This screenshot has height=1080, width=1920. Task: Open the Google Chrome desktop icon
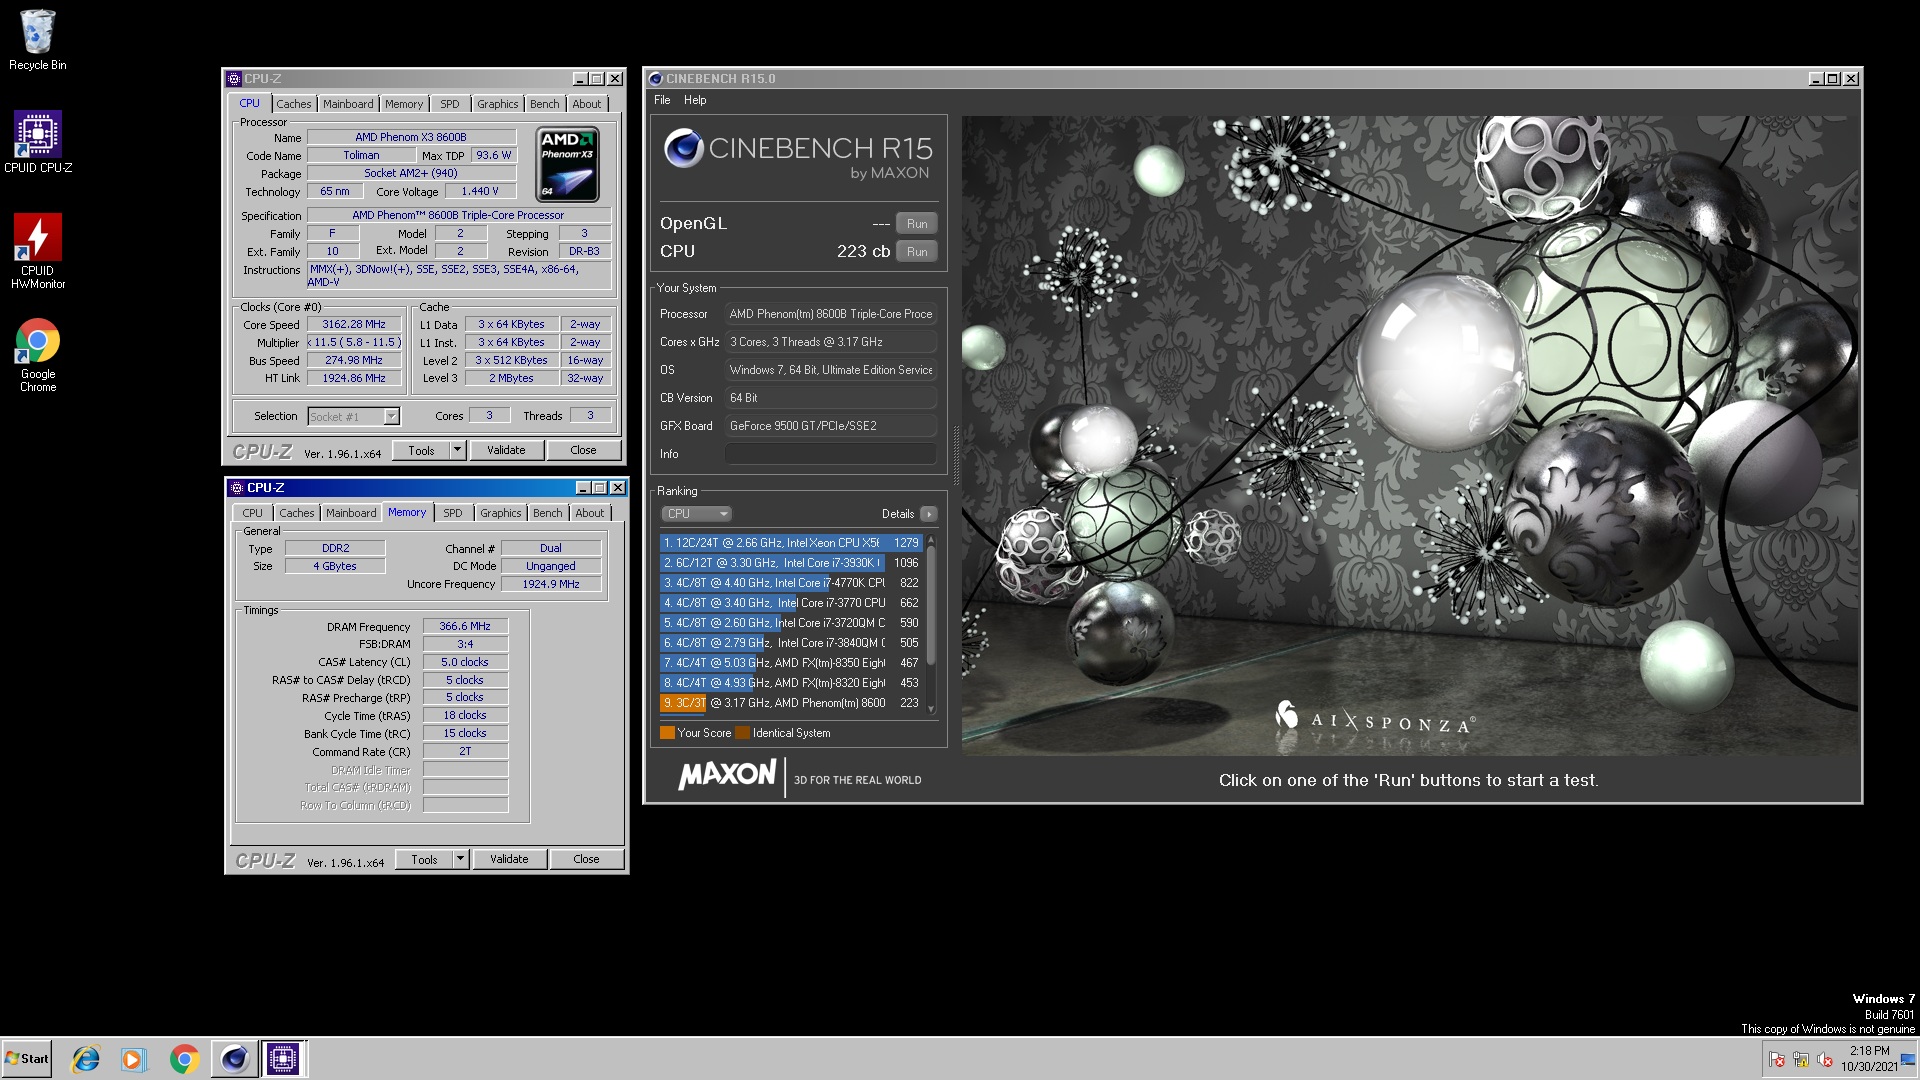coord(37,355)
